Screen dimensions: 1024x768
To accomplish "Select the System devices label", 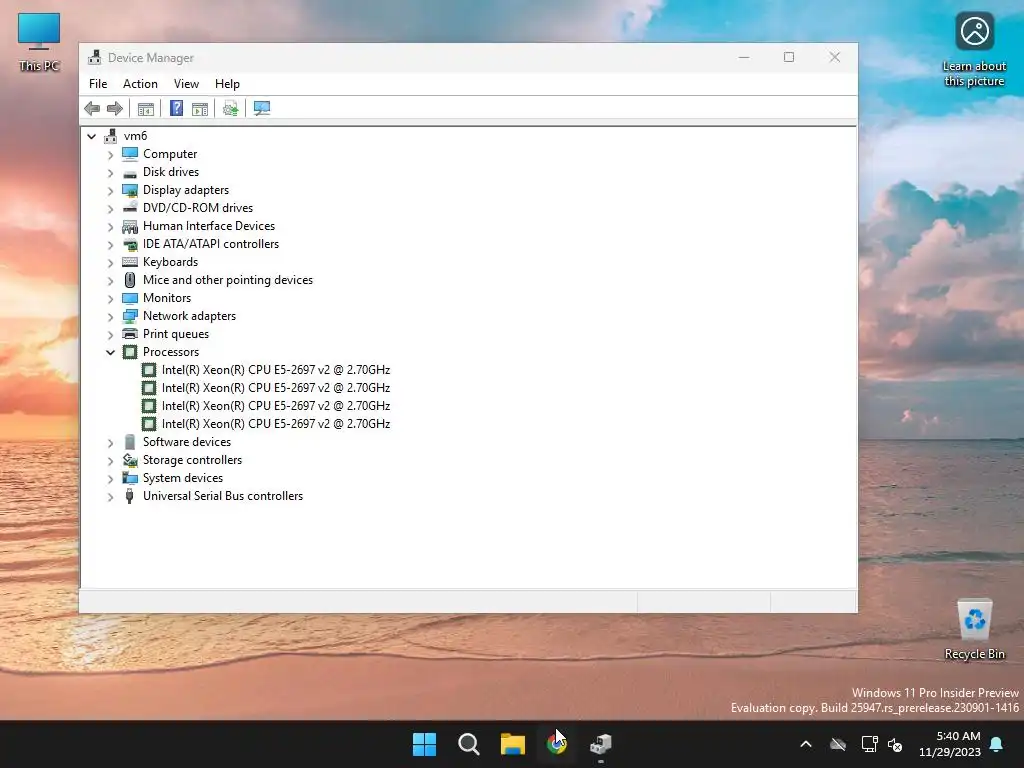I will click(x=183, y=478).
